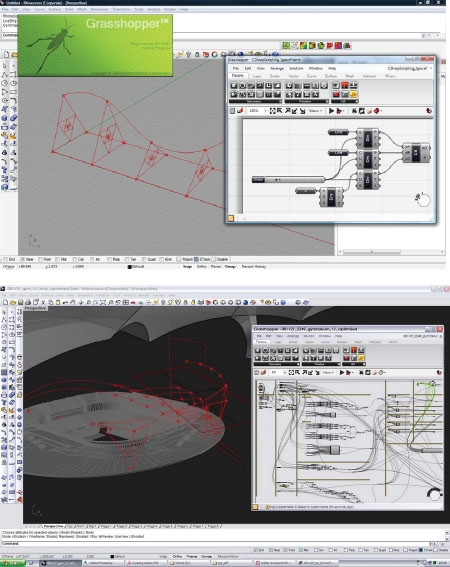Image resolution: width=450 pixels, height=567 pixels.
Task: Select the C# script component on upper Grasshopper canvas
Action: click(416, 152)
